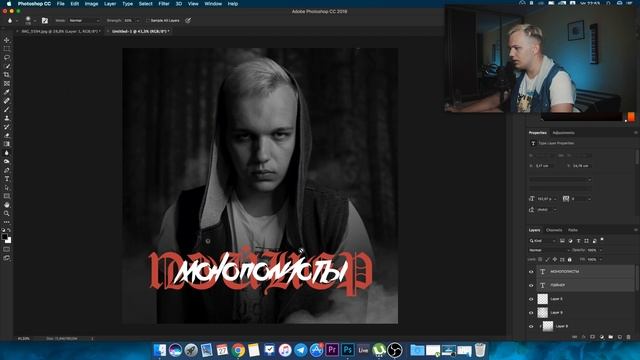Open the Image menu
The image size is (640, 360).
tap(91, 4)
